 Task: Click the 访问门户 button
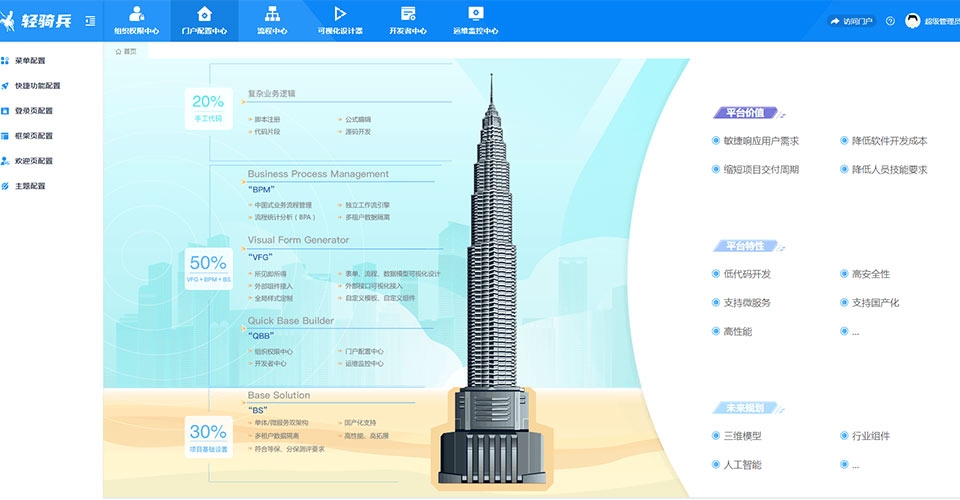coord(851,21)
